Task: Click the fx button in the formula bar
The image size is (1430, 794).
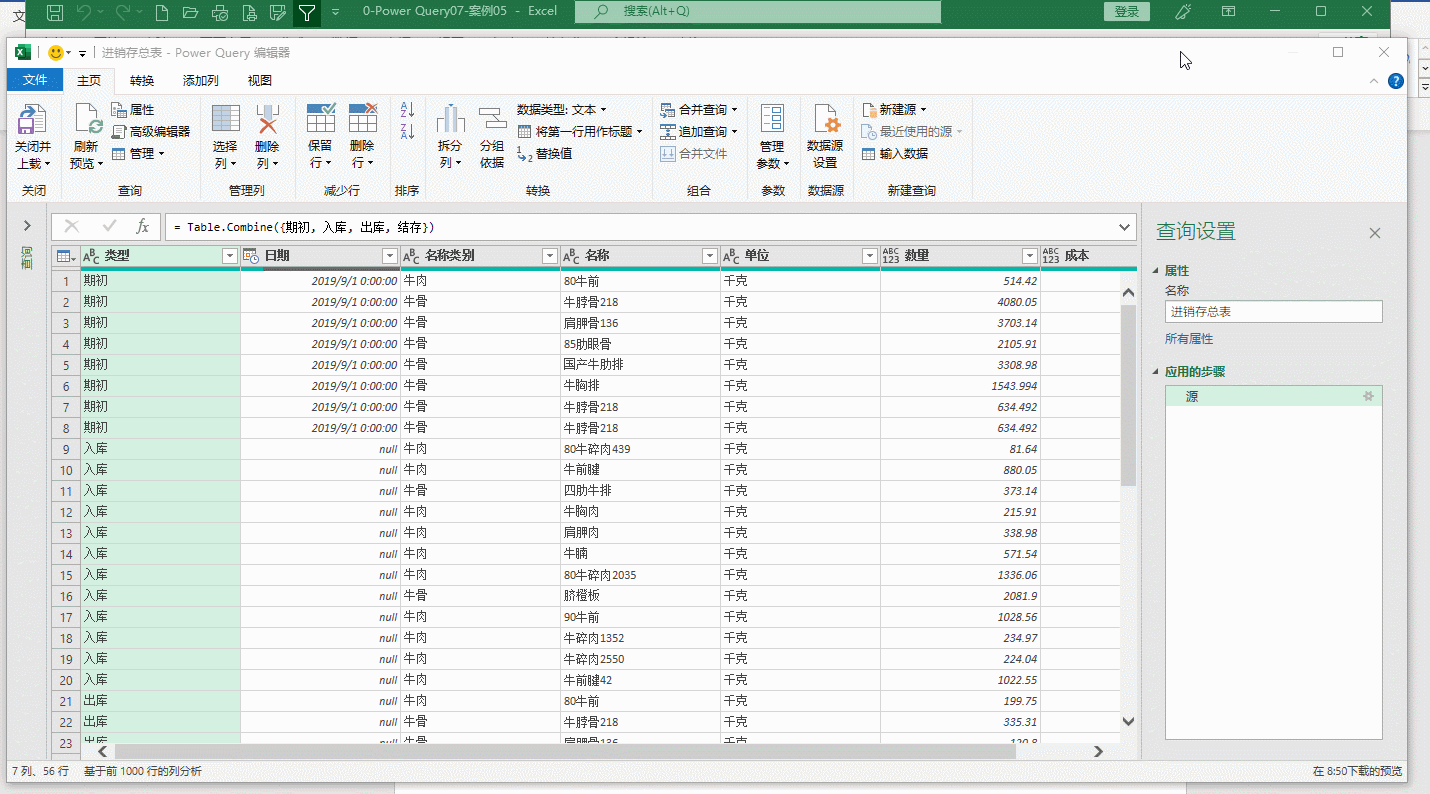Action: click(x=143, y=226)
